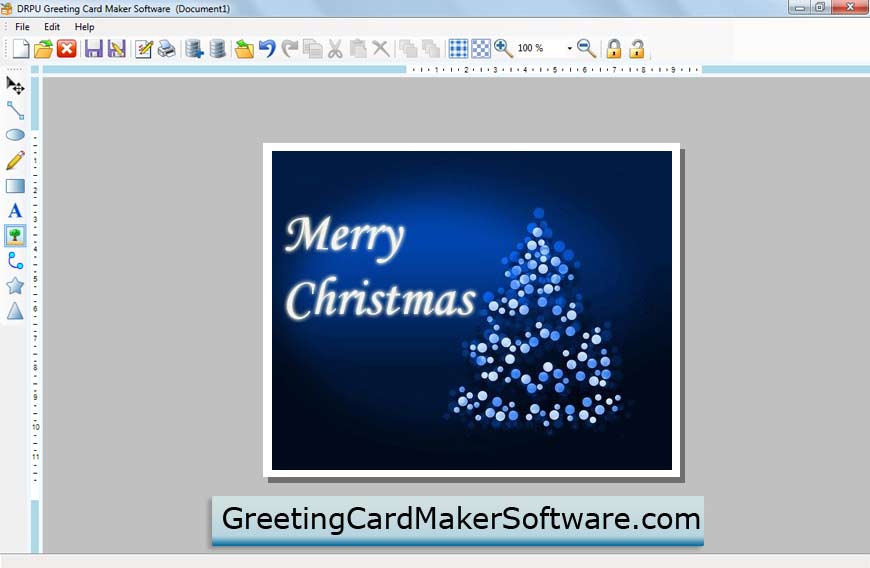
Task: Create a new blank document
Action: 21,49
